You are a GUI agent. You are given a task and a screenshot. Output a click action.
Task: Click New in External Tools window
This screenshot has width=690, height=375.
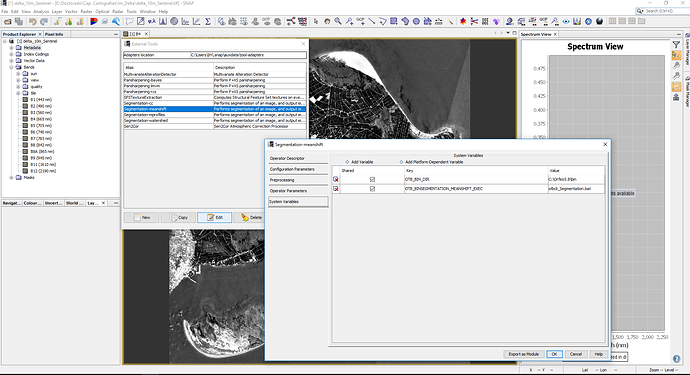point(142,217)
